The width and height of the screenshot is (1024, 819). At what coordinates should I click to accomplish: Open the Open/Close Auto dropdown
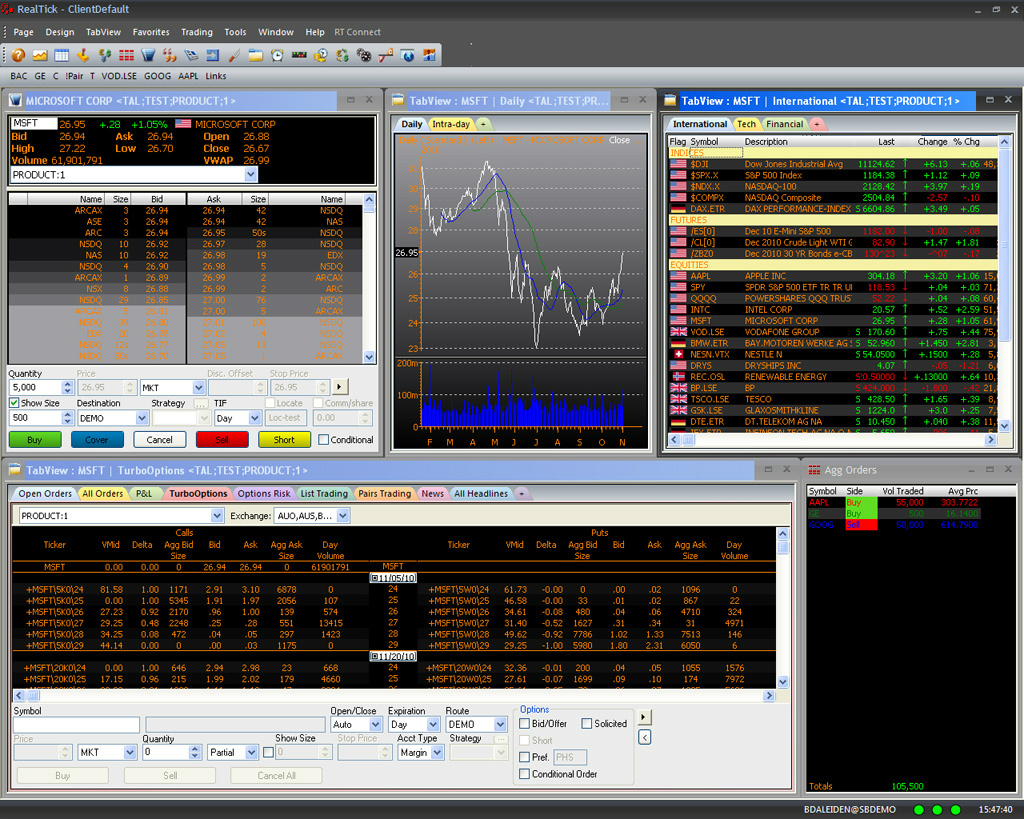pyautogui.click(x=375, y=724)
